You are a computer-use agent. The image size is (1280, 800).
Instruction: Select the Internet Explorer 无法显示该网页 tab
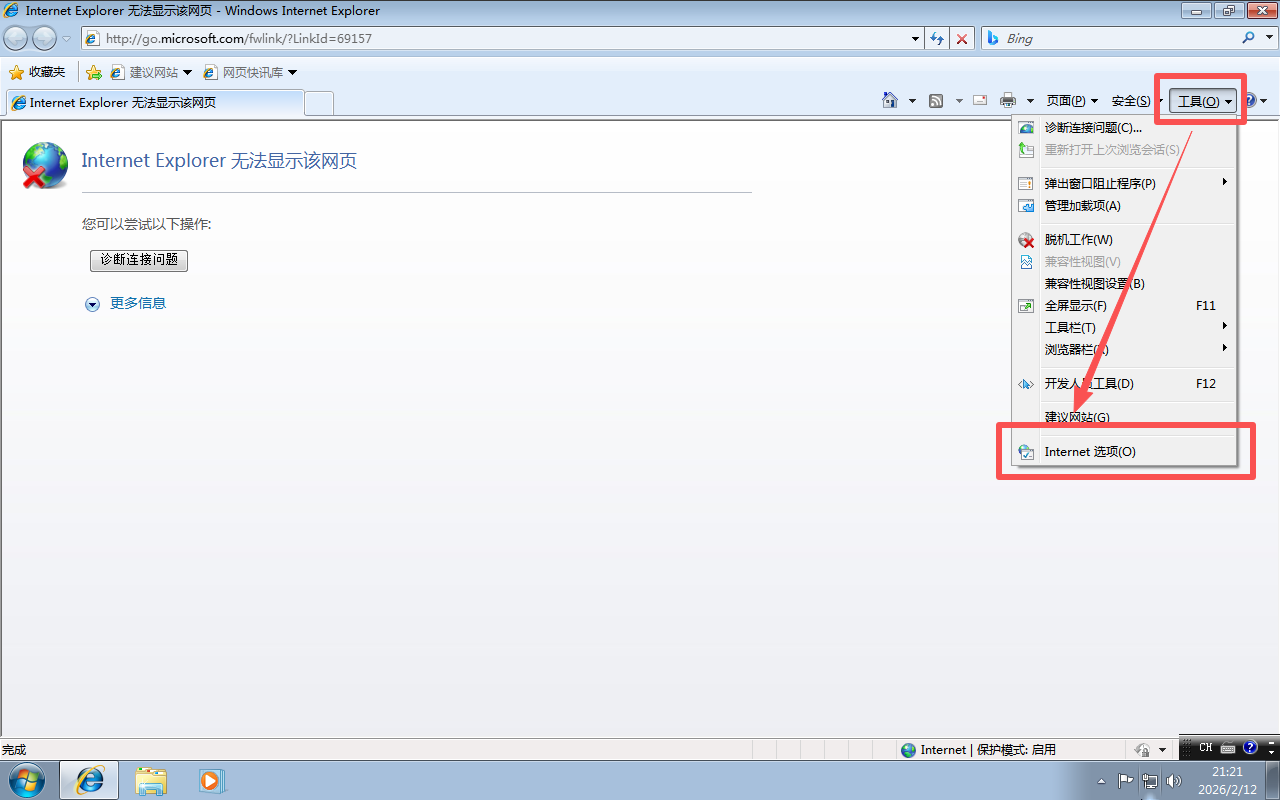coord(155,102)
